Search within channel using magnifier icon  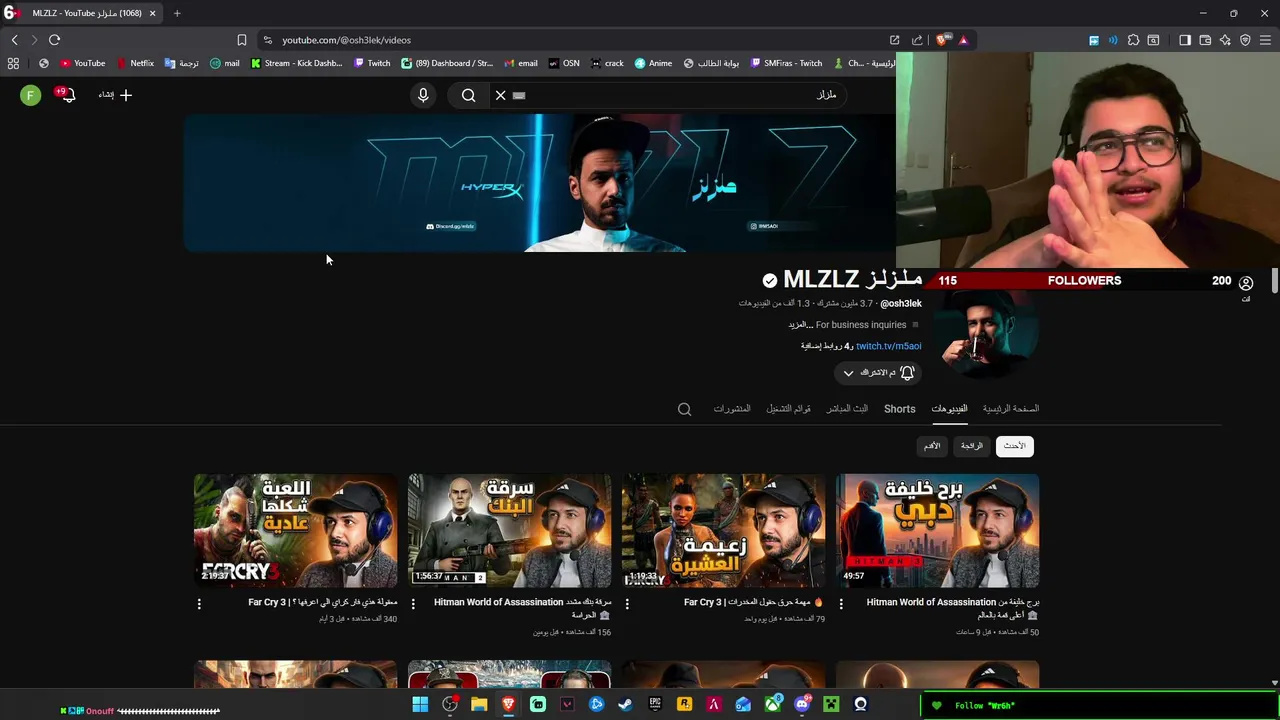click(684, 409)
